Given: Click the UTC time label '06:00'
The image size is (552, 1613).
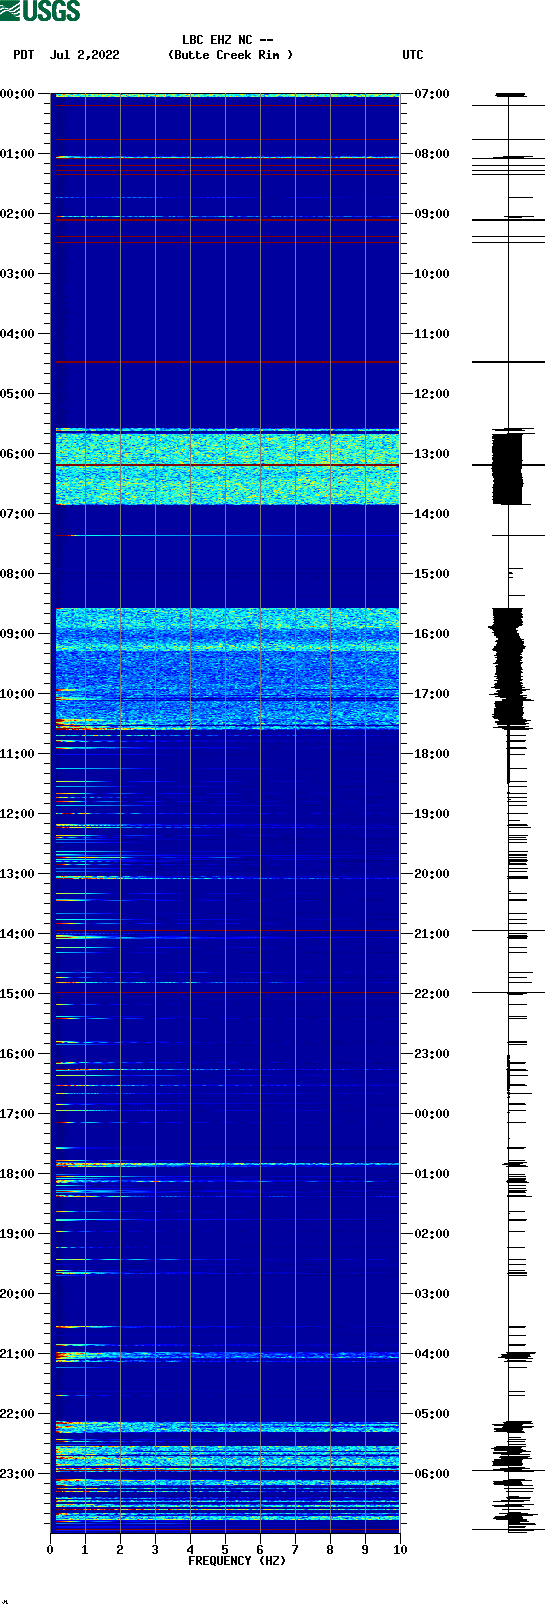Looking at the screenshot, I should [x=432, y=1474].
